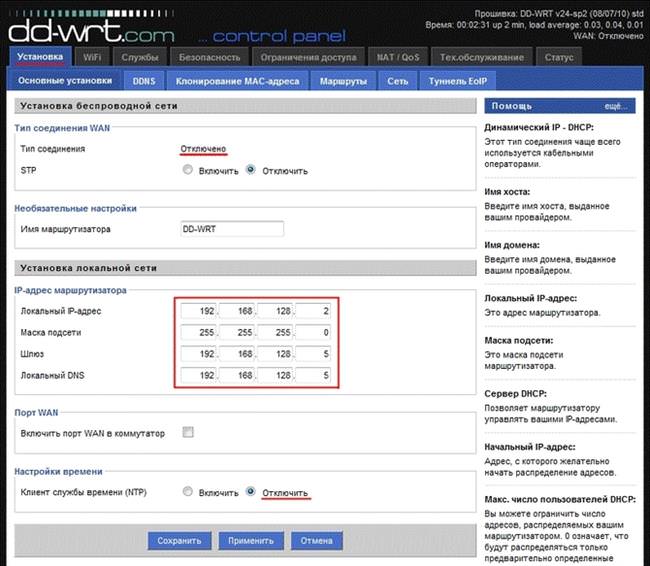
Task: Open the Службы tab
Action: click(x=140, y=57)
